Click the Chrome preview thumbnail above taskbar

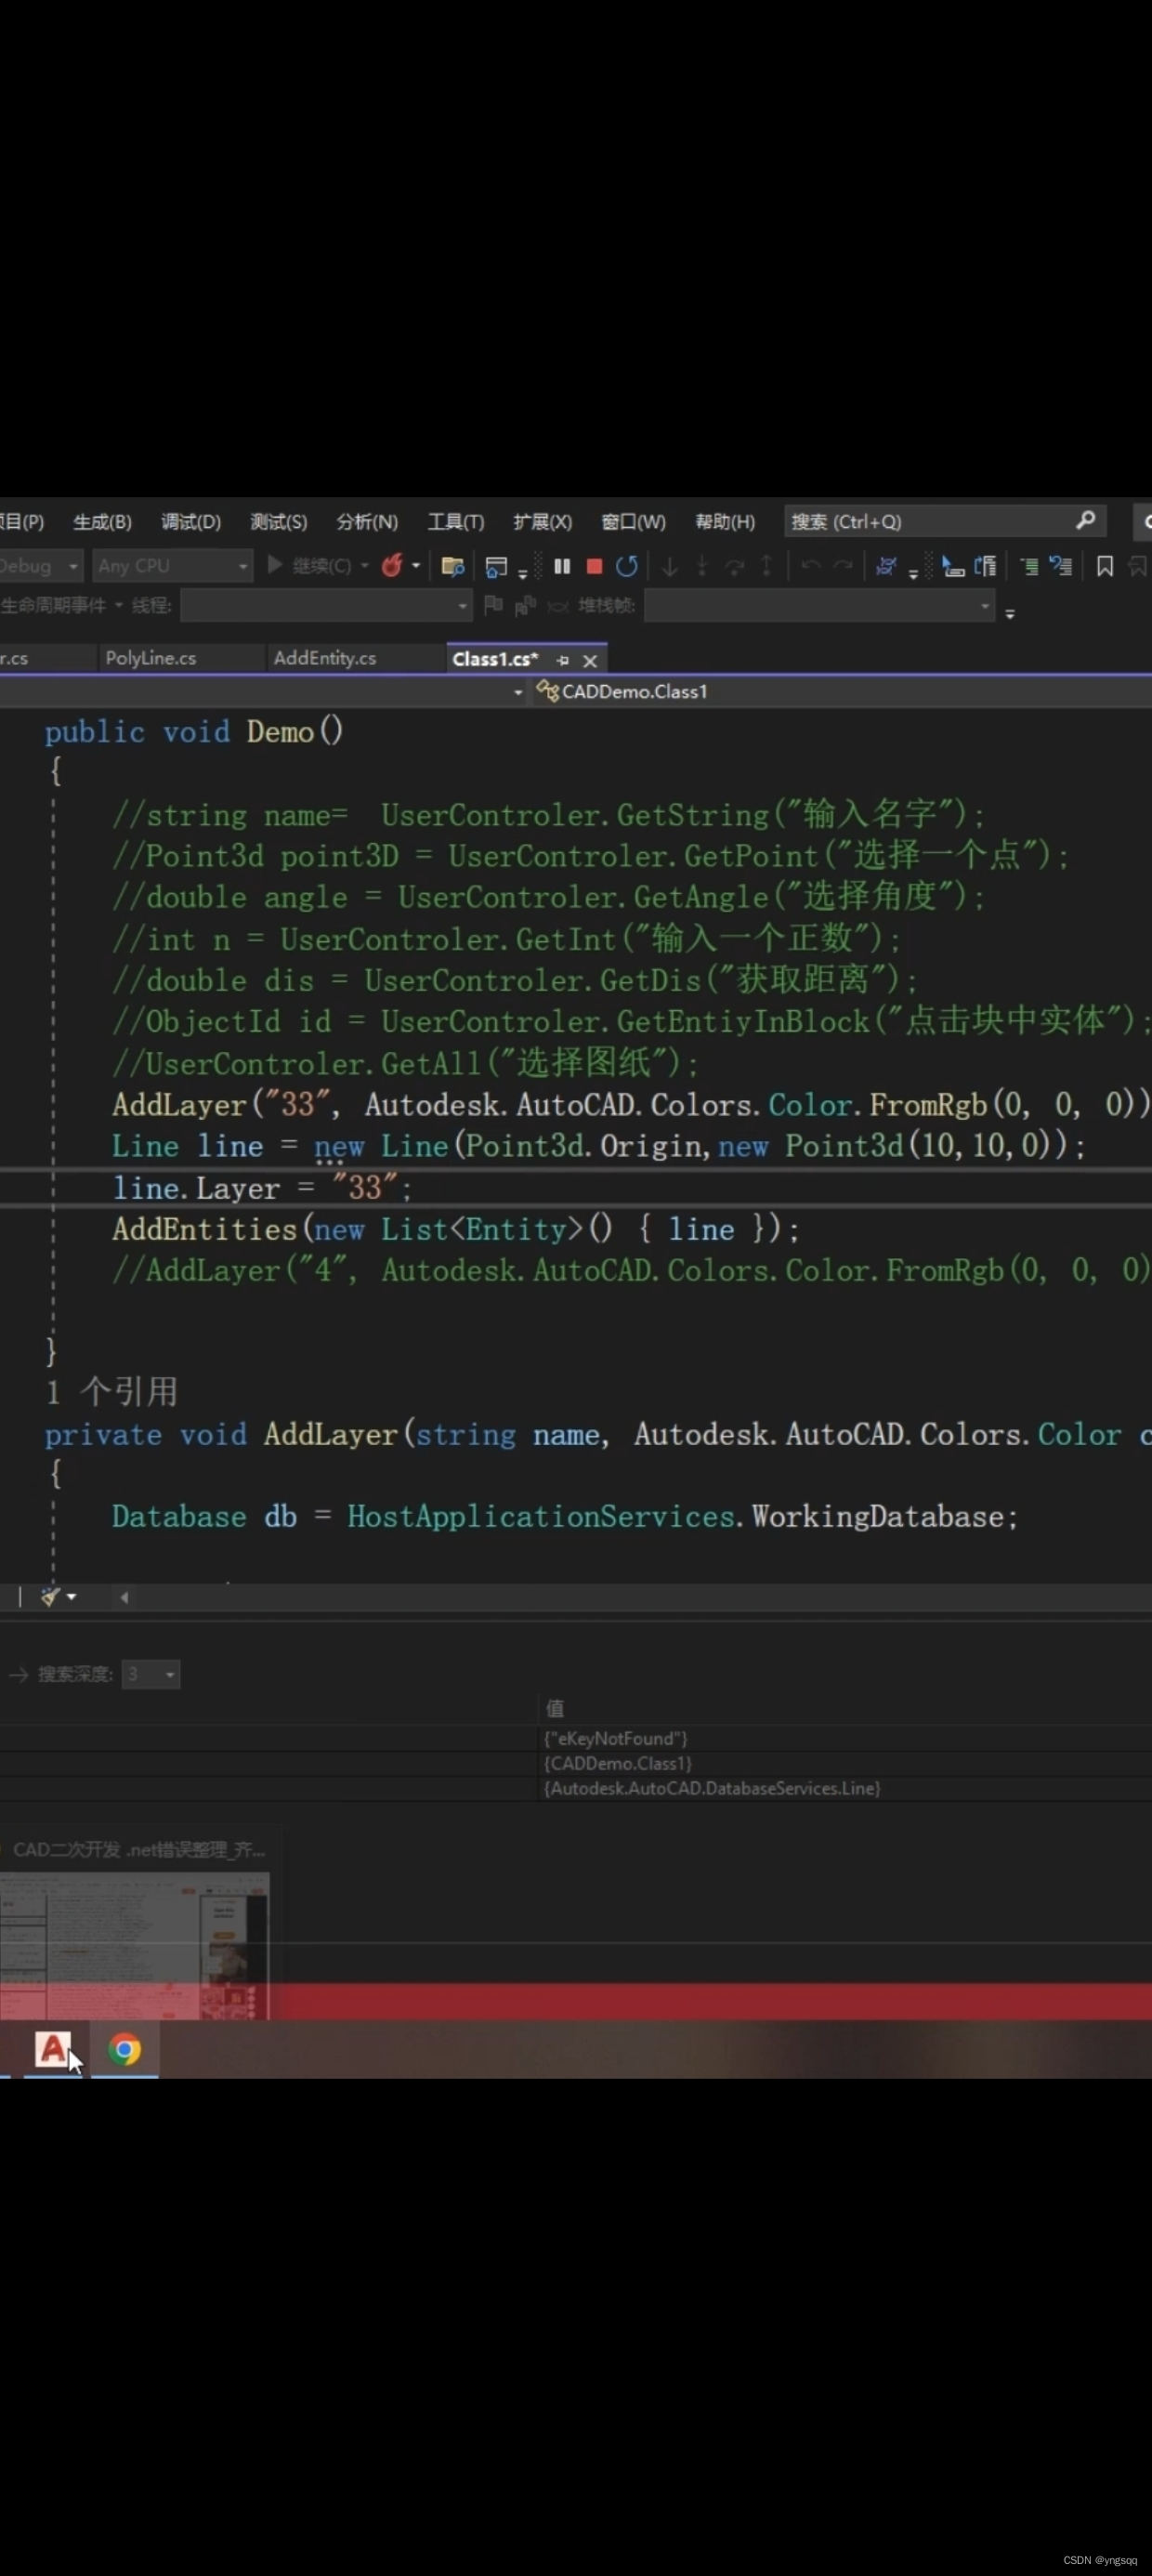coord(134,1945)
